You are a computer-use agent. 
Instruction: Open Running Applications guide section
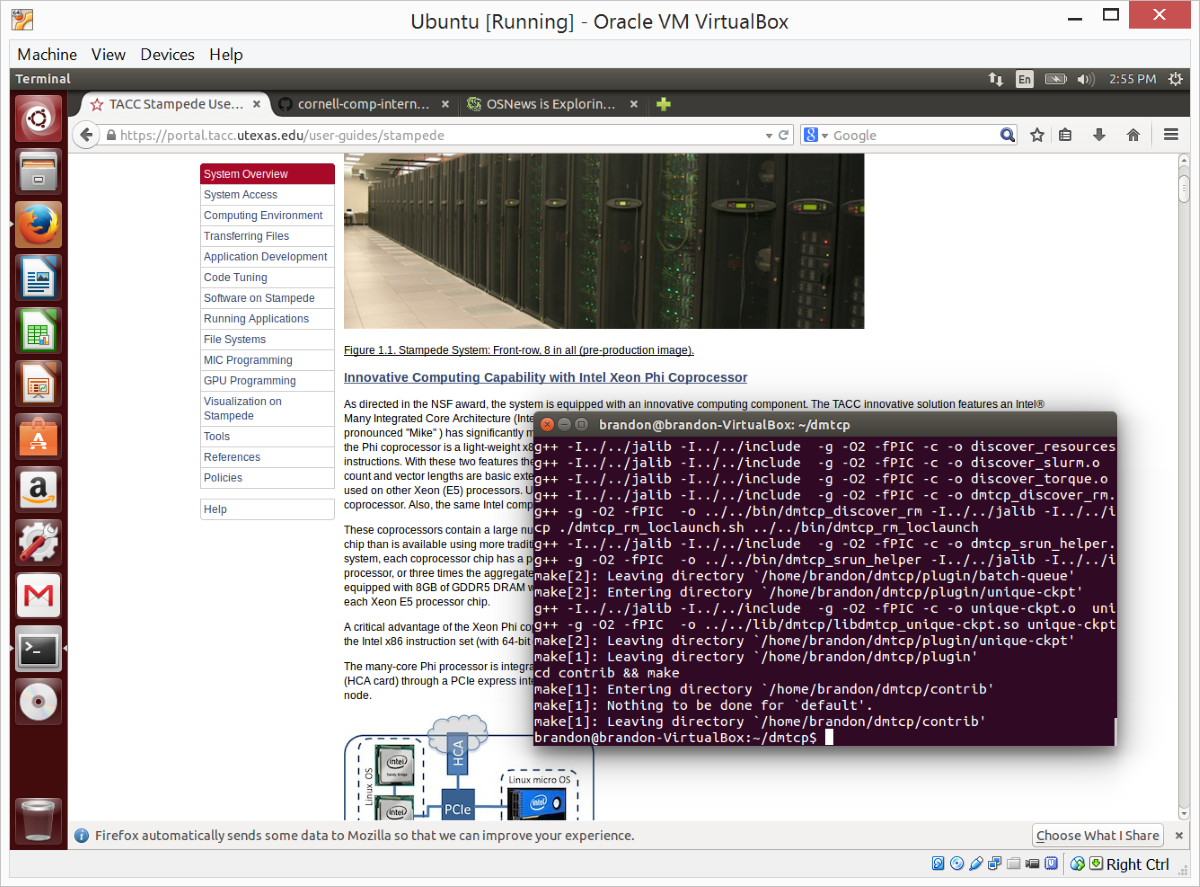pos(267,319)
